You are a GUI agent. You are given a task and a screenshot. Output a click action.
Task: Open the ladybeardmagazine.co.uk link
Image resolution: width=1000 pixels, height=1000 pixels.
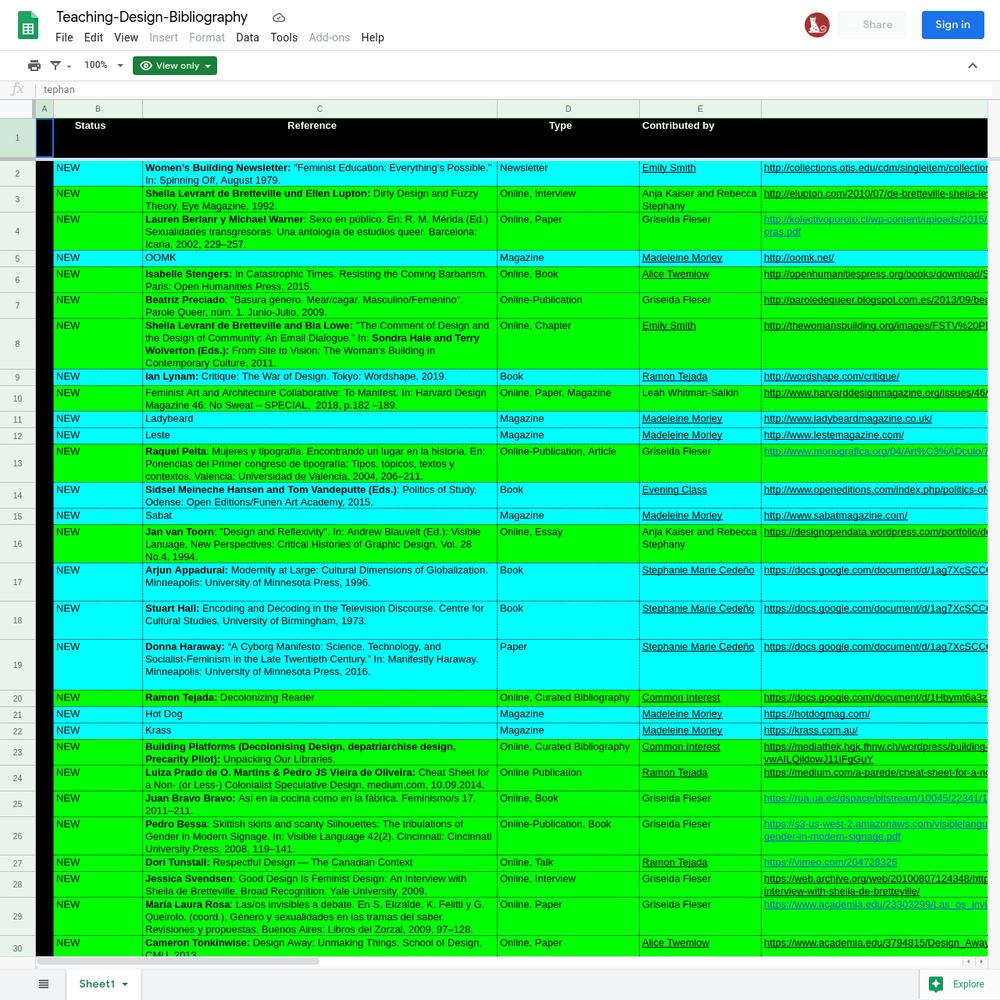[848, 419]
